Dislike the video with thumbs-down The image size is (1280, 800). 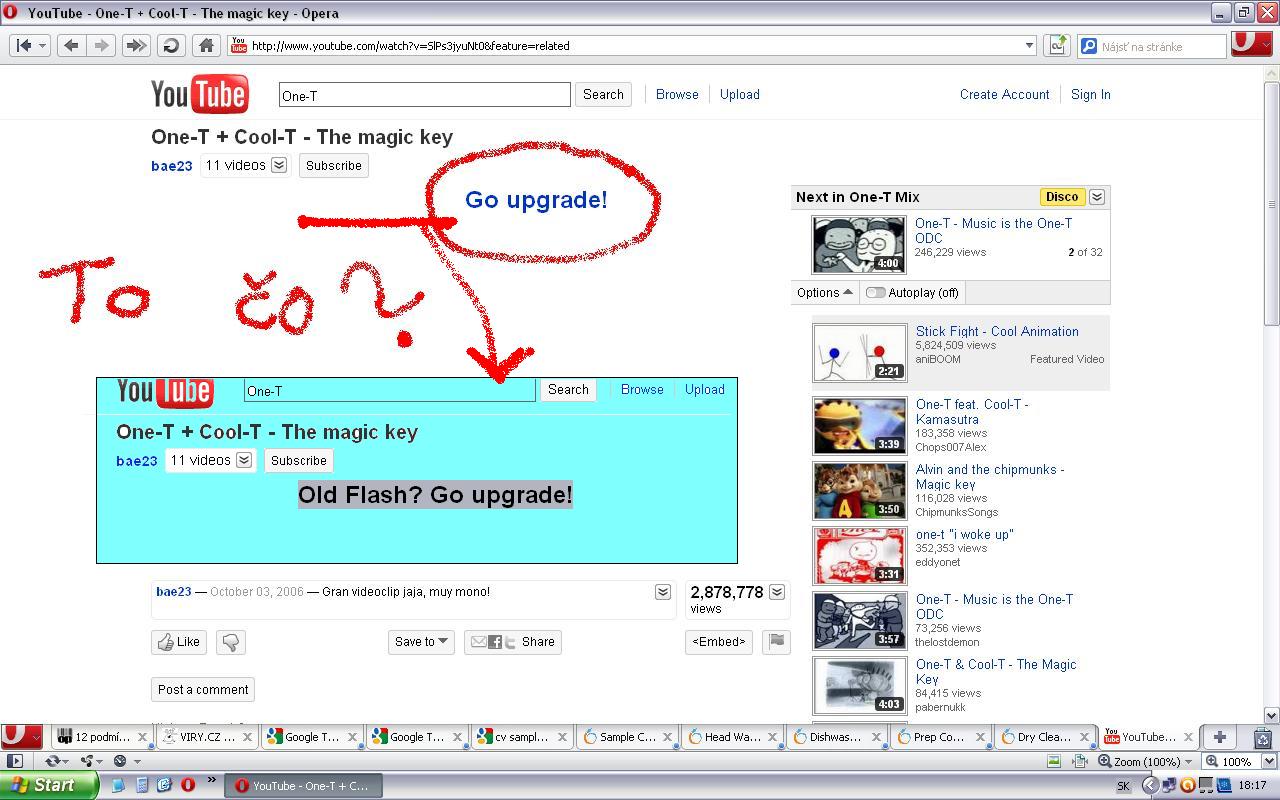[230, 642]
